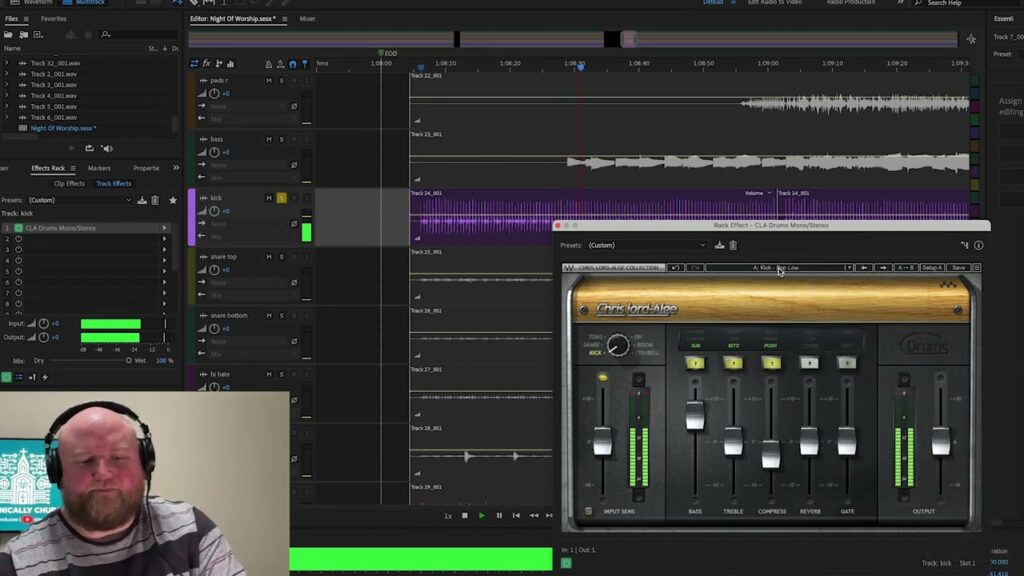
Task: Click the volume knob icon on the bass track
Action: (x=214, y=151)
